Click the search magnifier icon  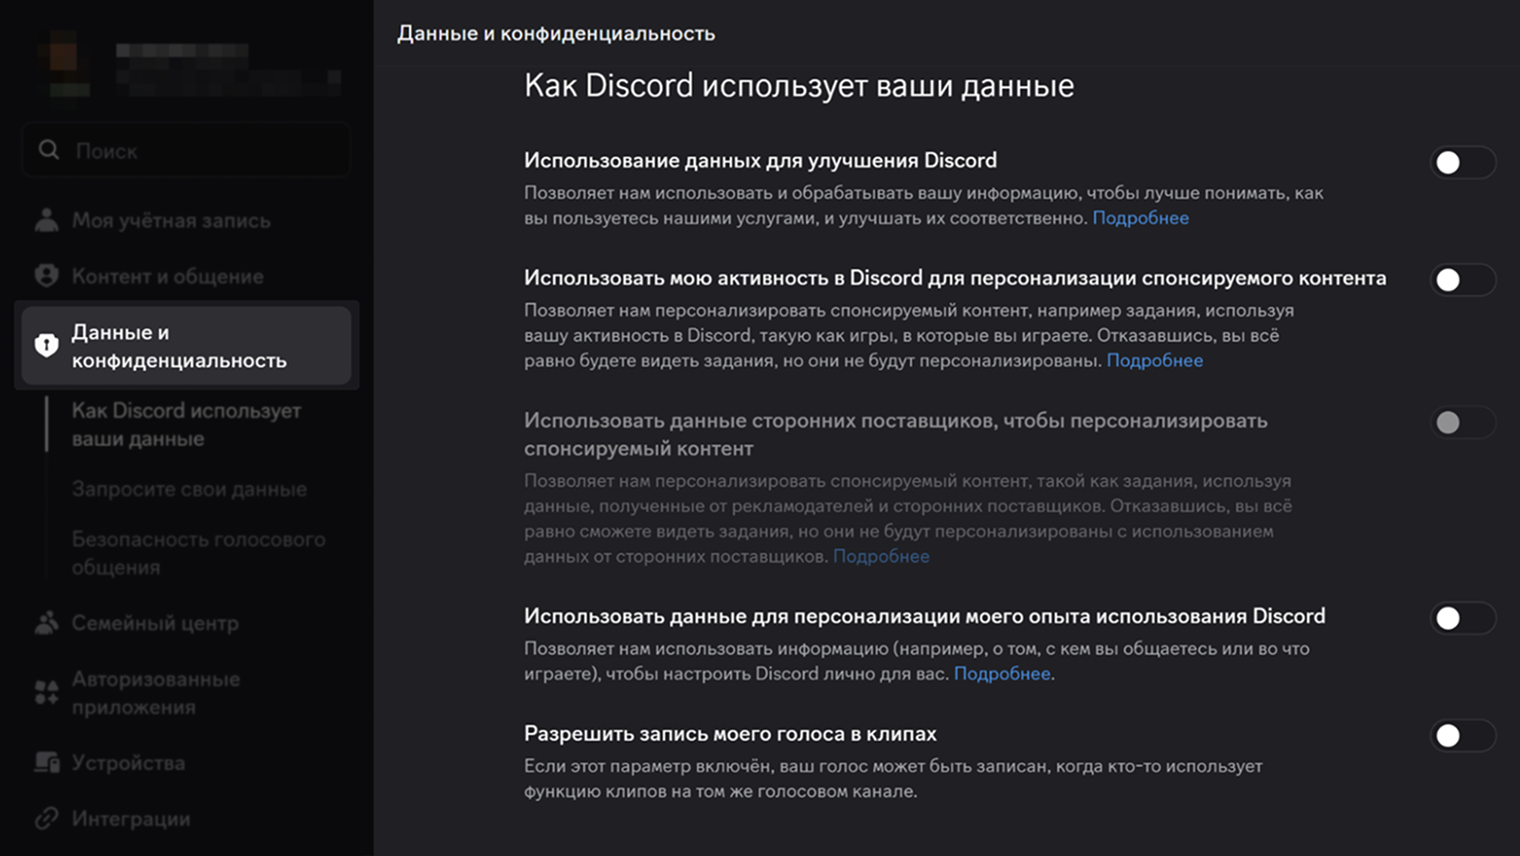pos(48,150)
